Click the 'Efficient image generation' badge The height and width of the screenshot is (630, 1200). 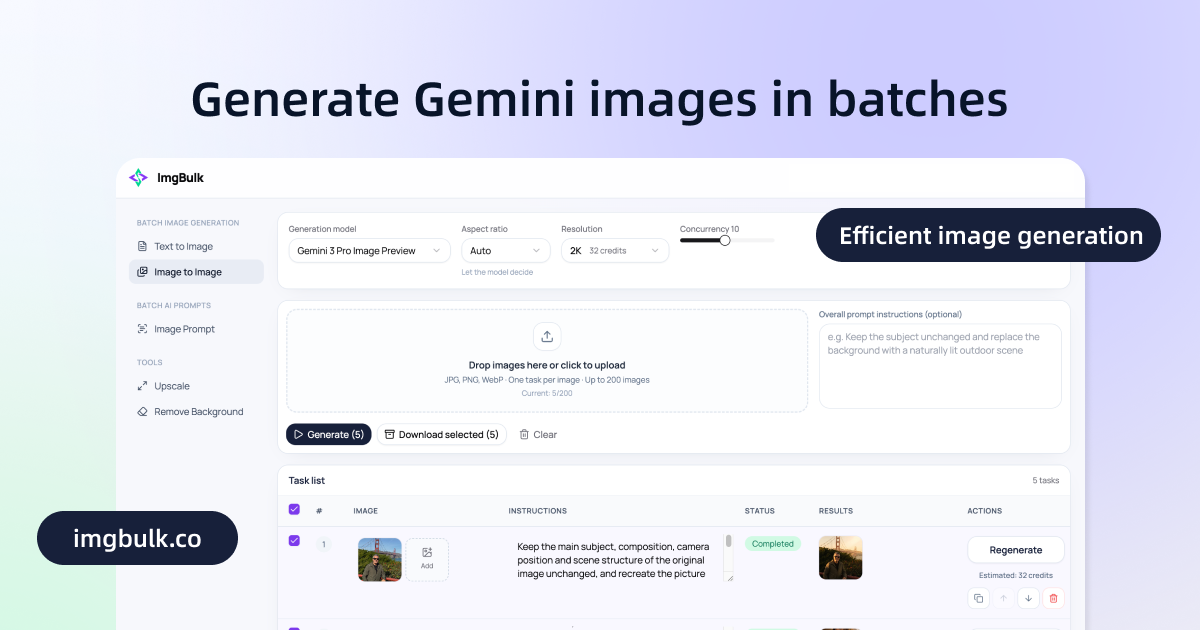pos(990,236)
